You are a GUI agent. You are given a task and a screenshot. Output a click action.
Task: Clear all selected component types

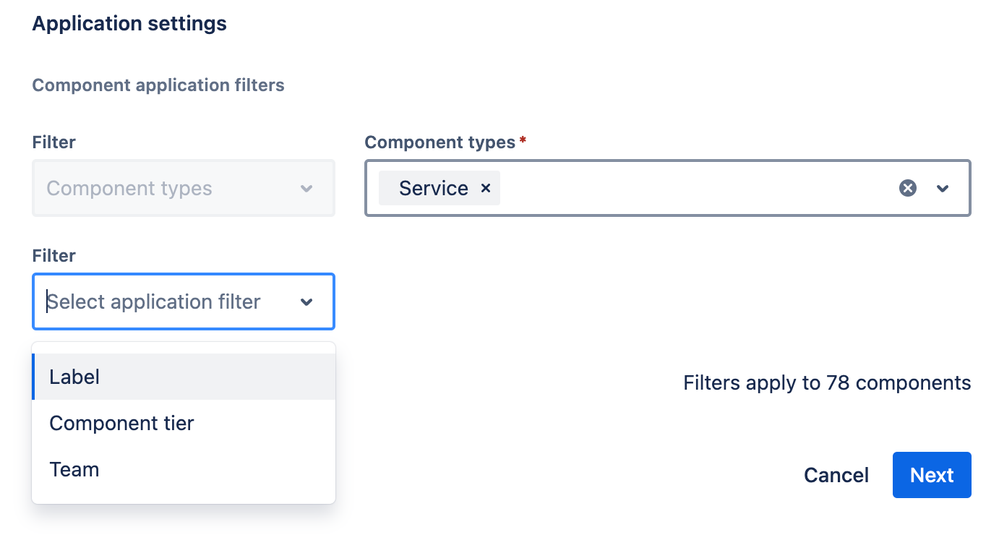click(x=907, y=188)
